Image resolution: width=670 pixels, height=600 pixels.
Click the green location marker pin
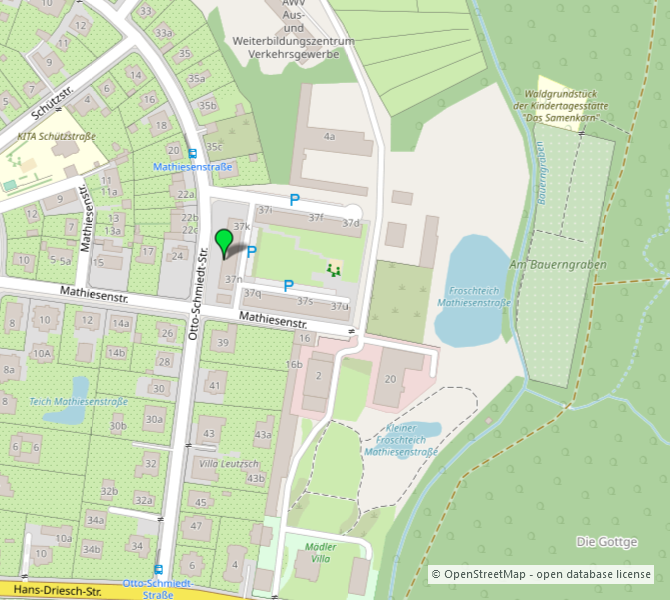(x=223, y=242)
